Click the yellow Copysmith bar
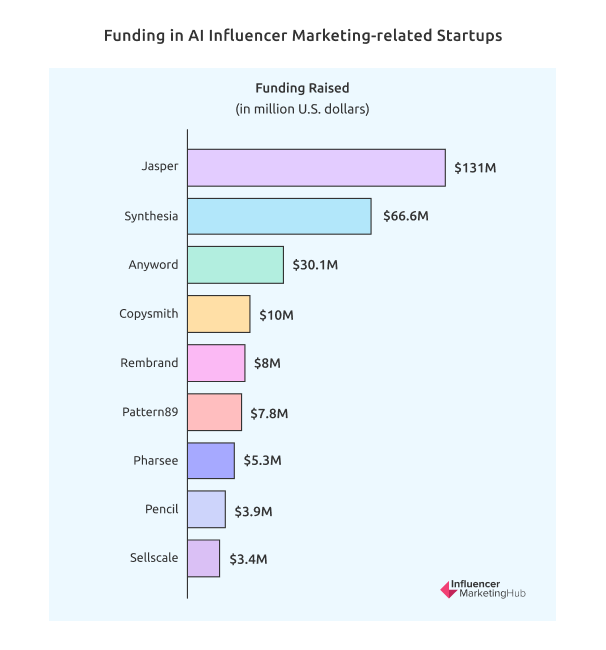The width and height of the screenshot is (606, 650). pos(219,314)
